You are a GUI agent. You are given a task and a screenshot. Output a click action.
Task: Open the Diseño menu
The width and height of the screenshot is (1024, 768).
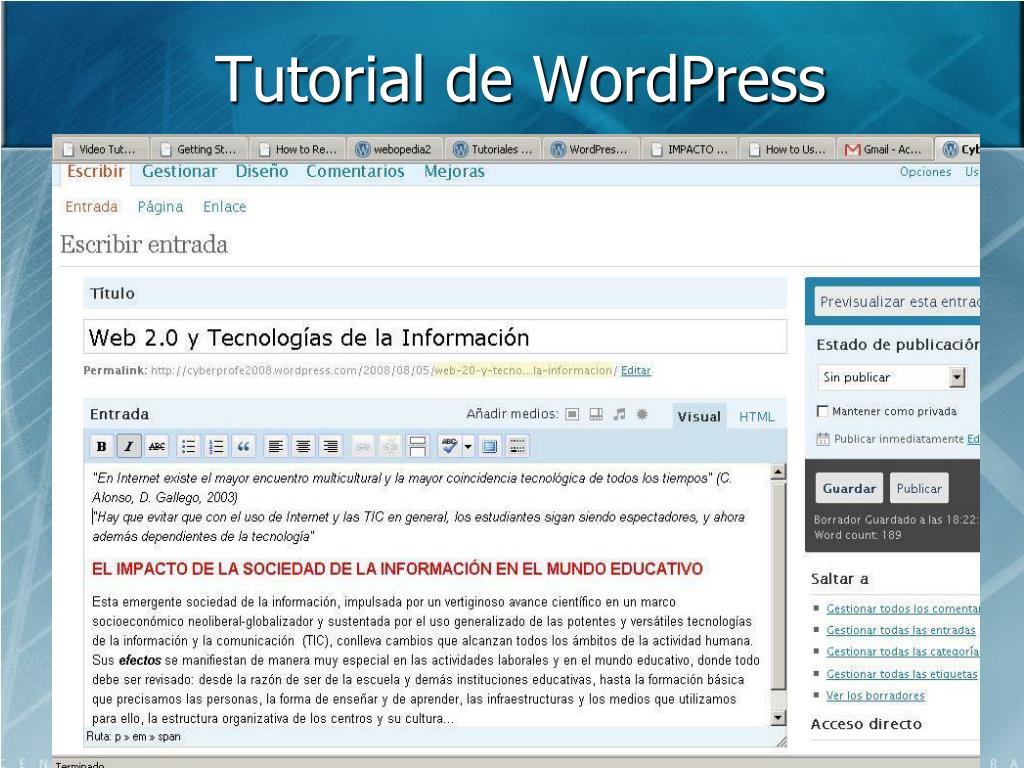click(x=262, y=172)
